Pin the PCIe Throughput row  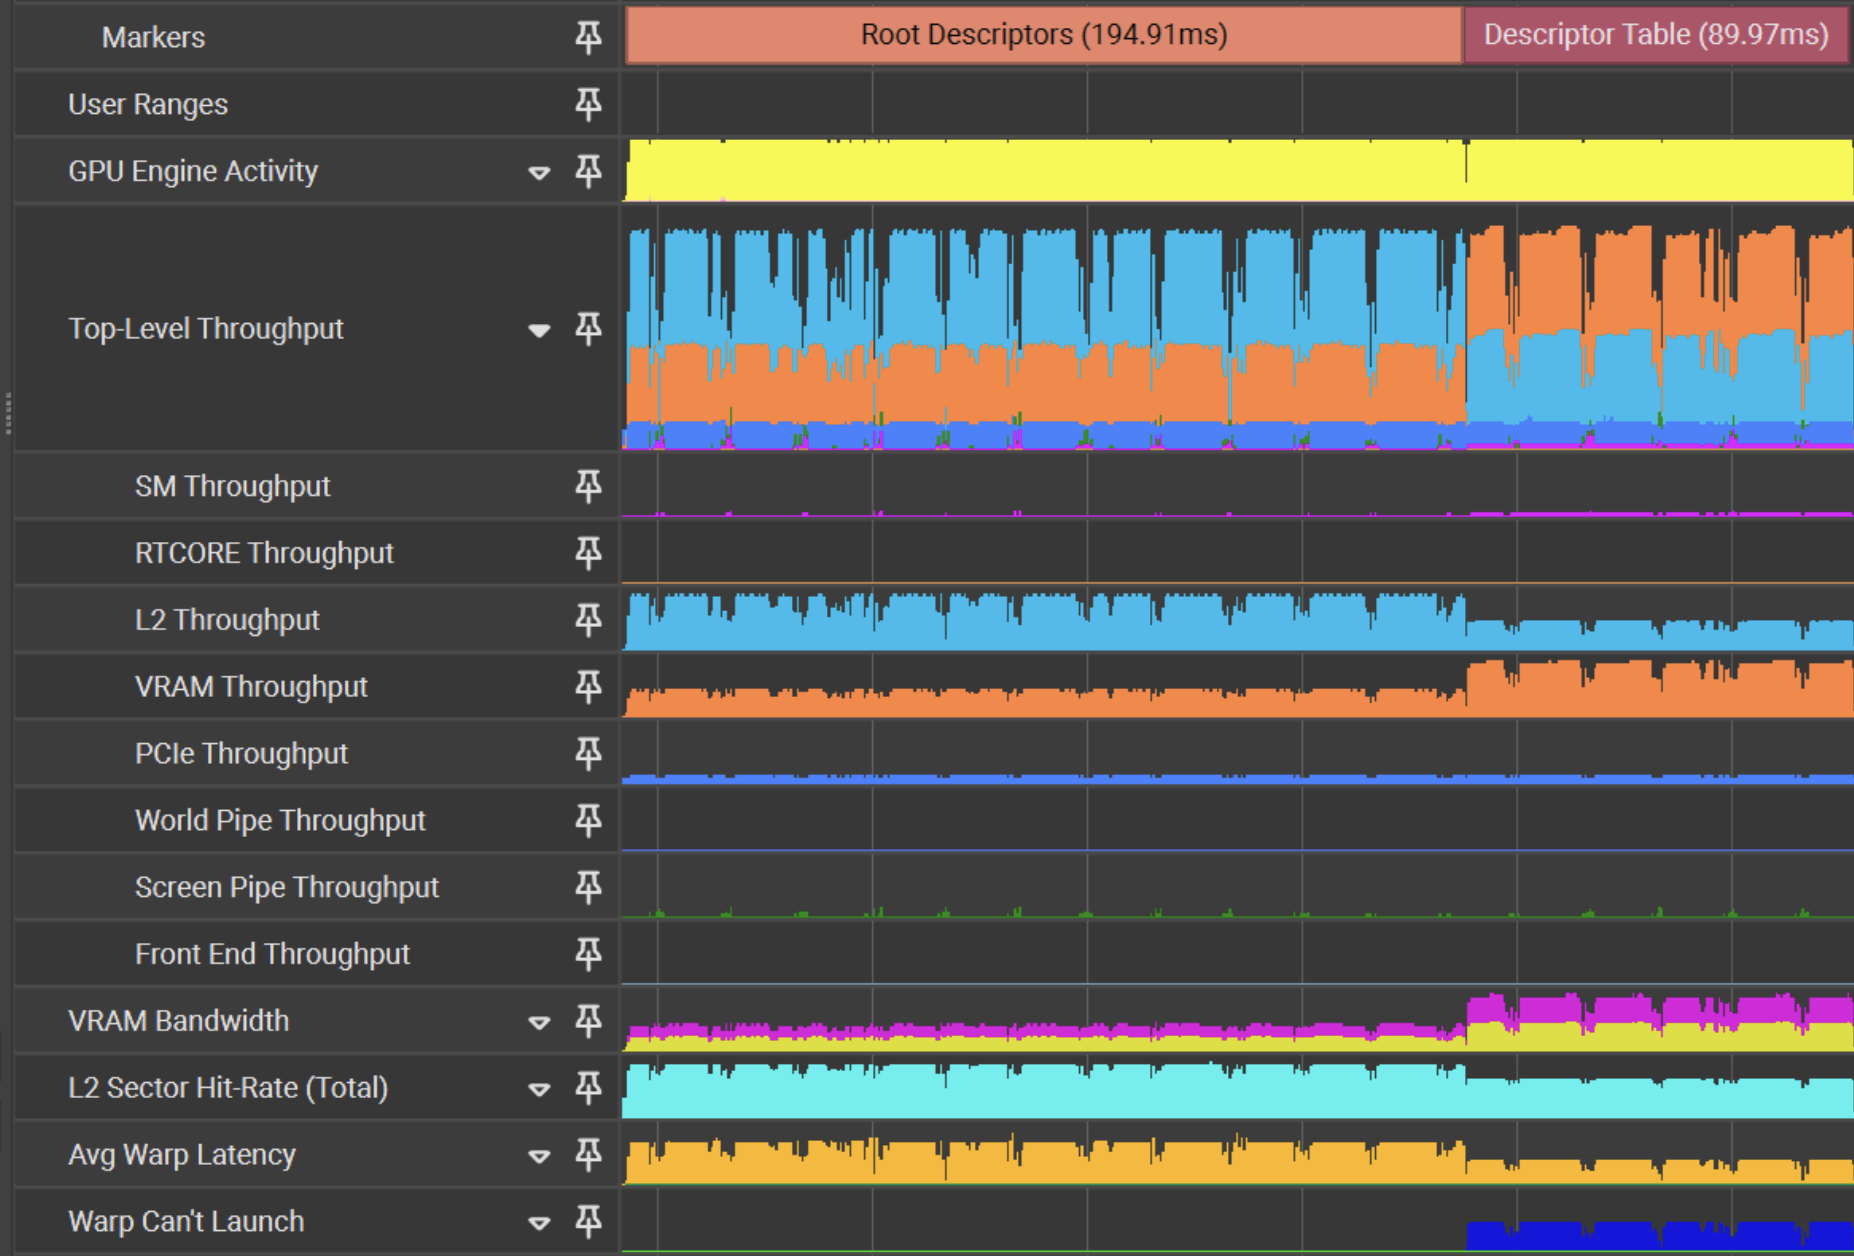[x=588, y=753]
